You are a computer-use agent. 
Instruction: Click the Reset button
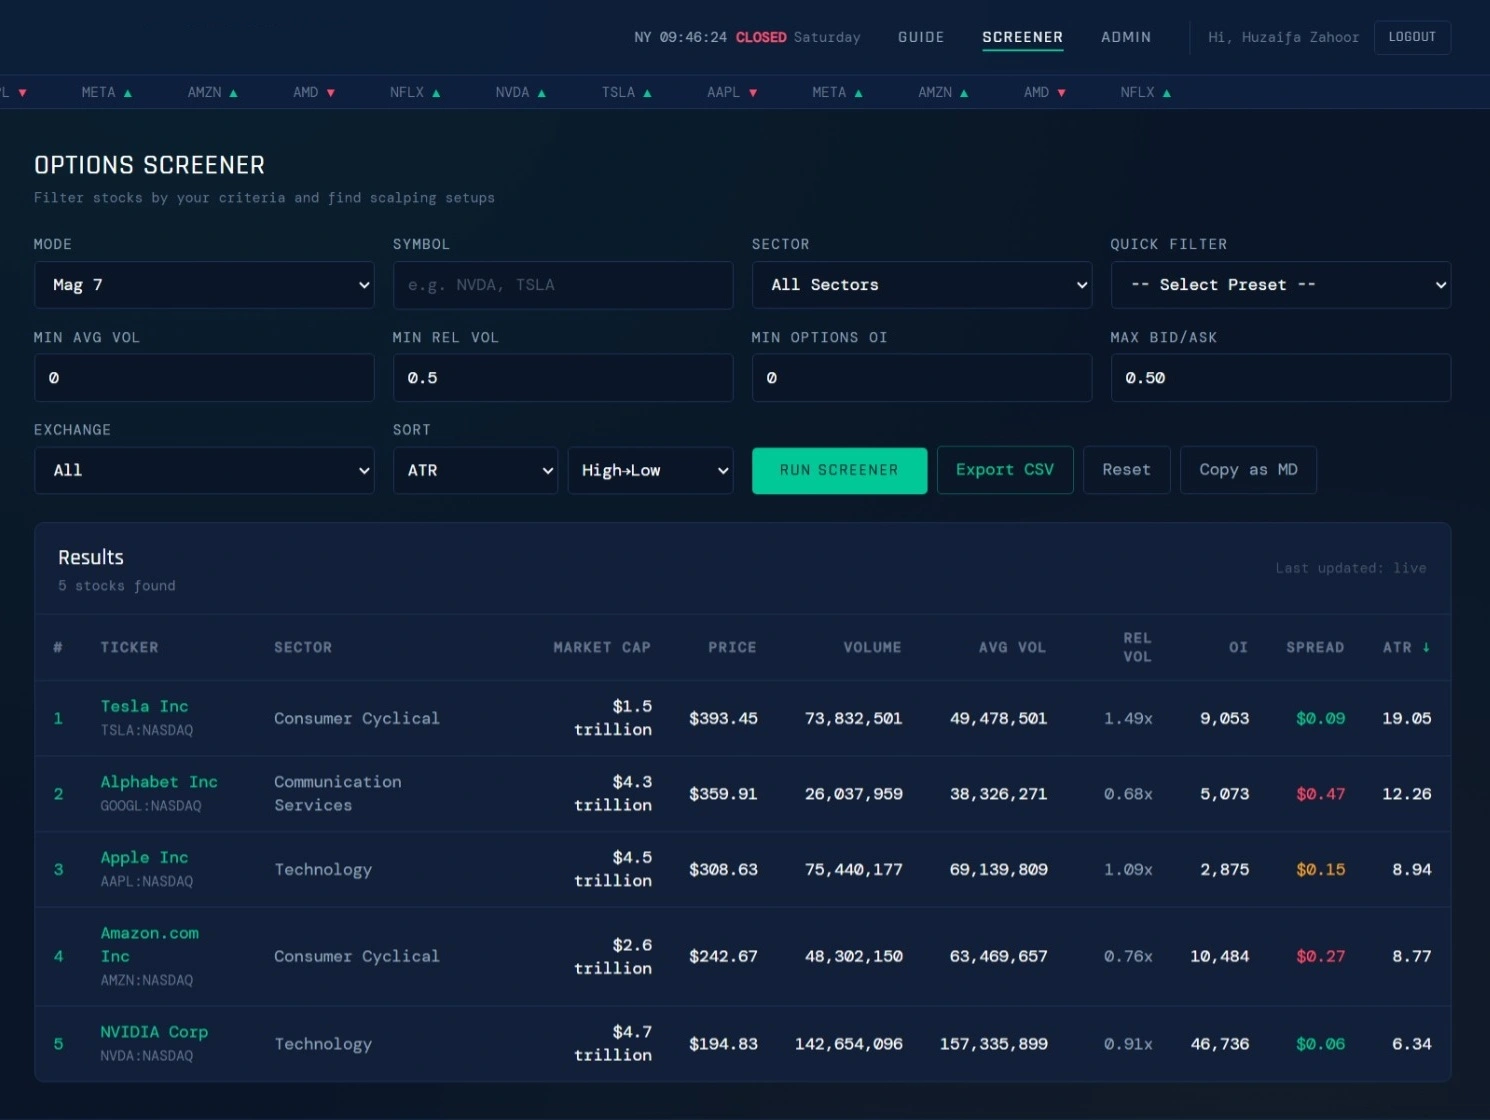[x=1126, y=470]
